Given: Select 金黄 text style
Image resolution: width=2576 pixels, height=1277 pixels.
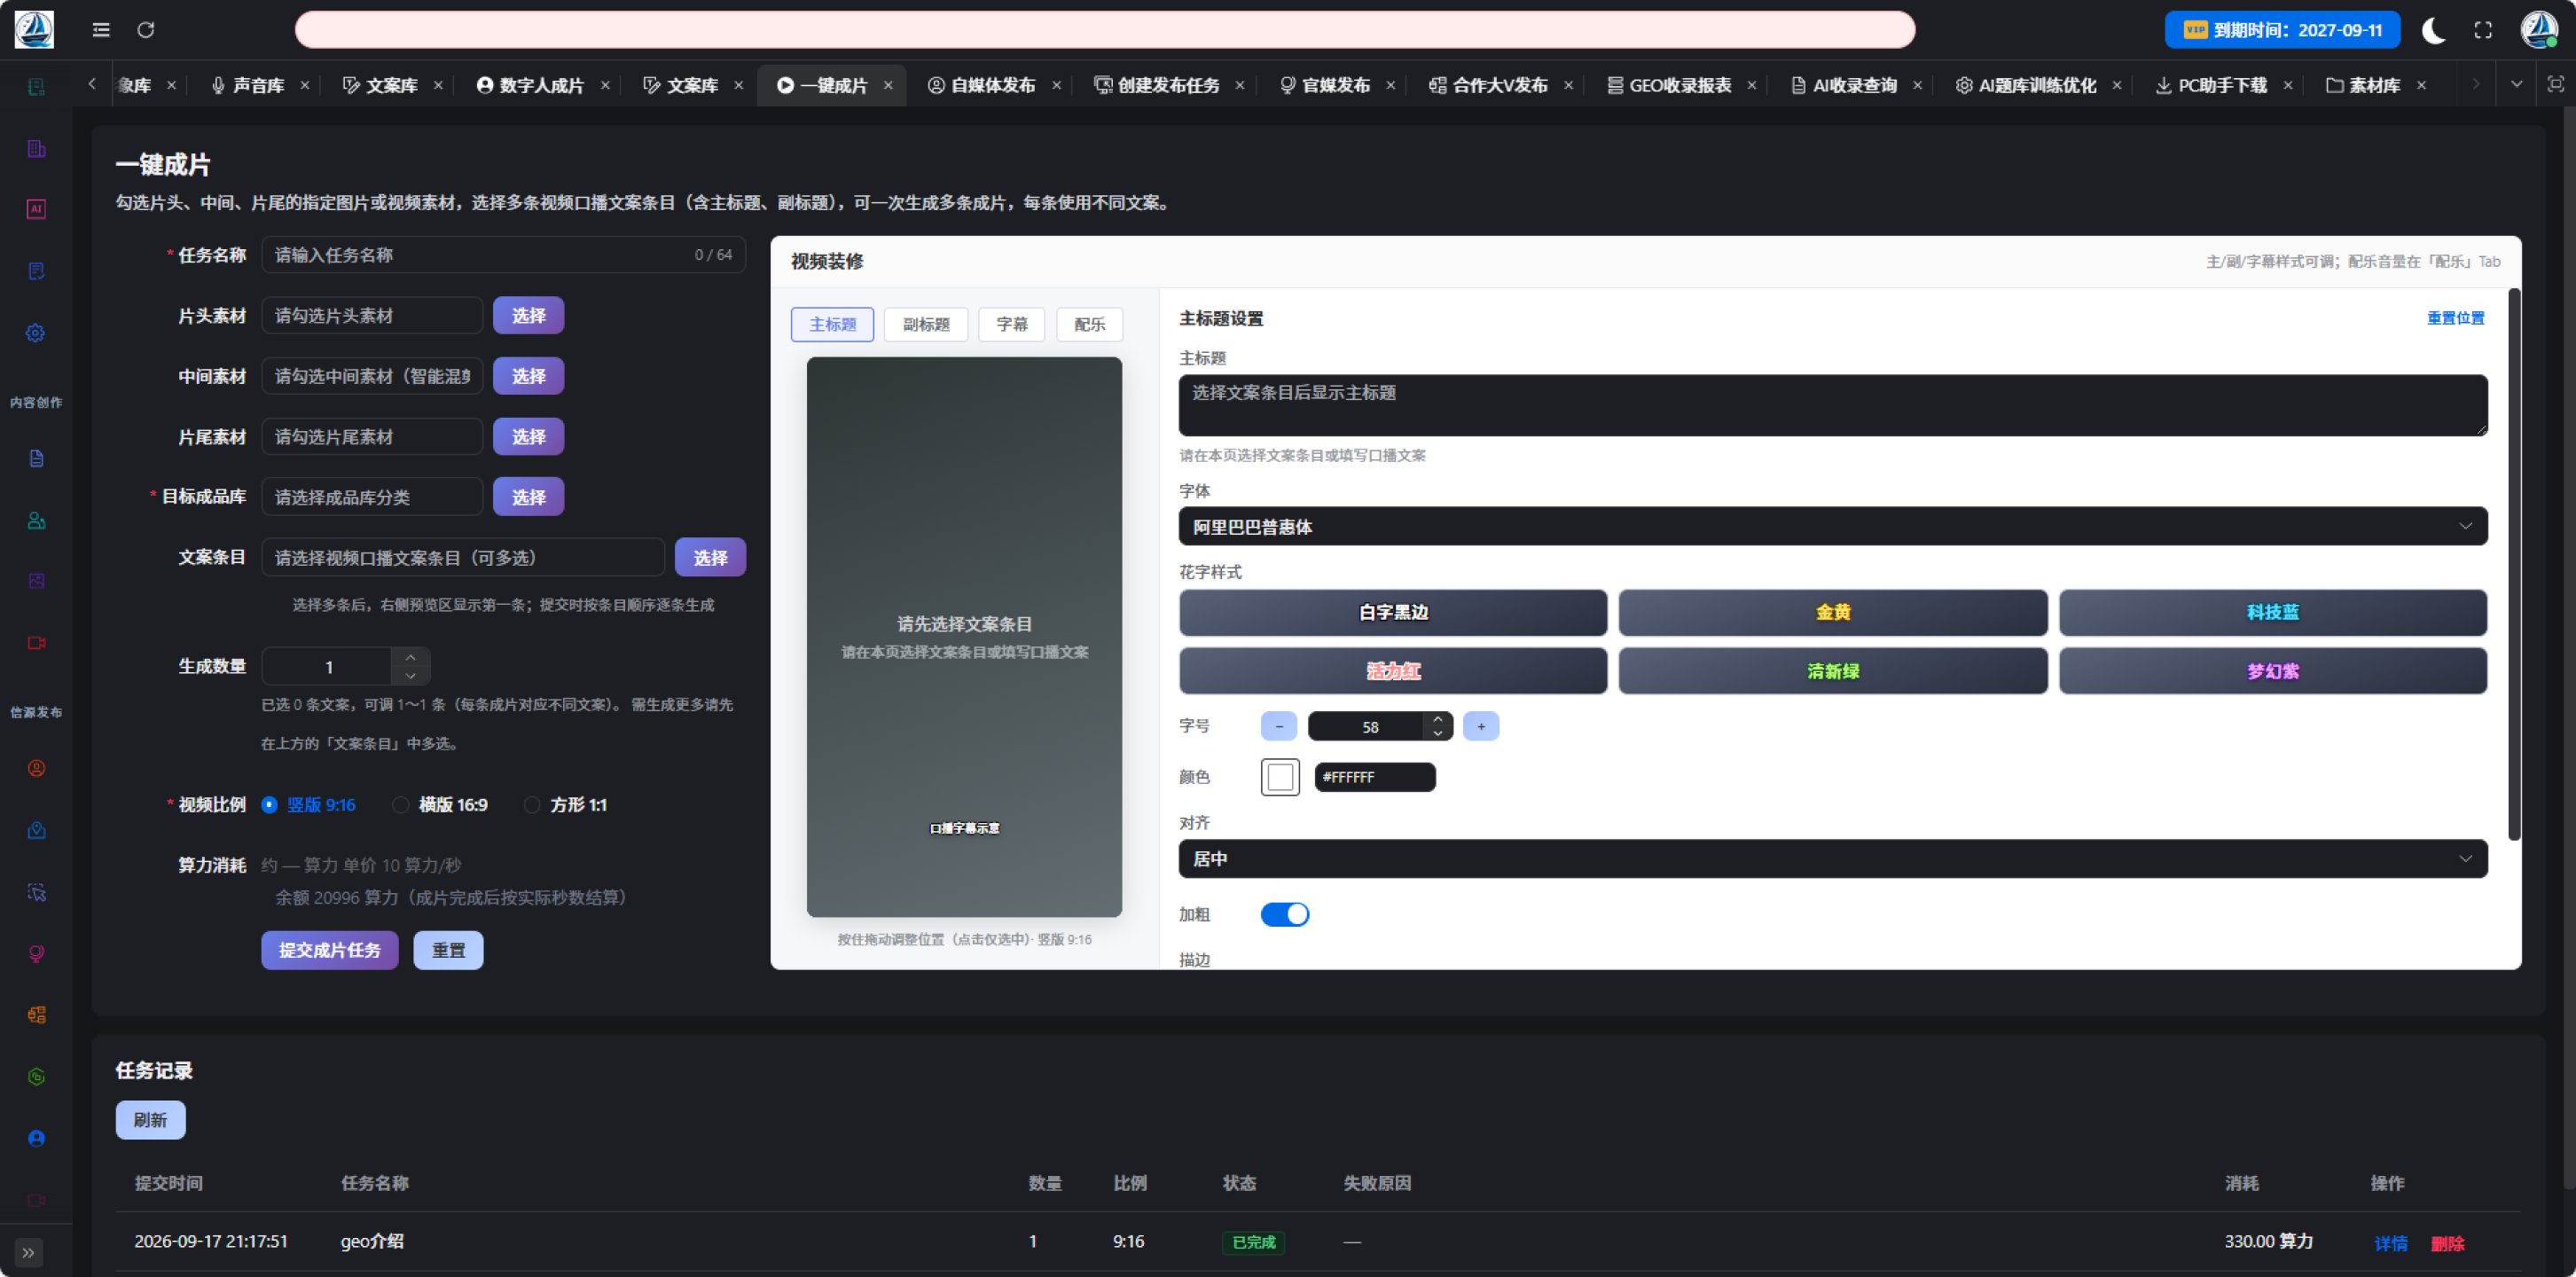Looking at the screenshot, I should click(x=1832, y=612).
